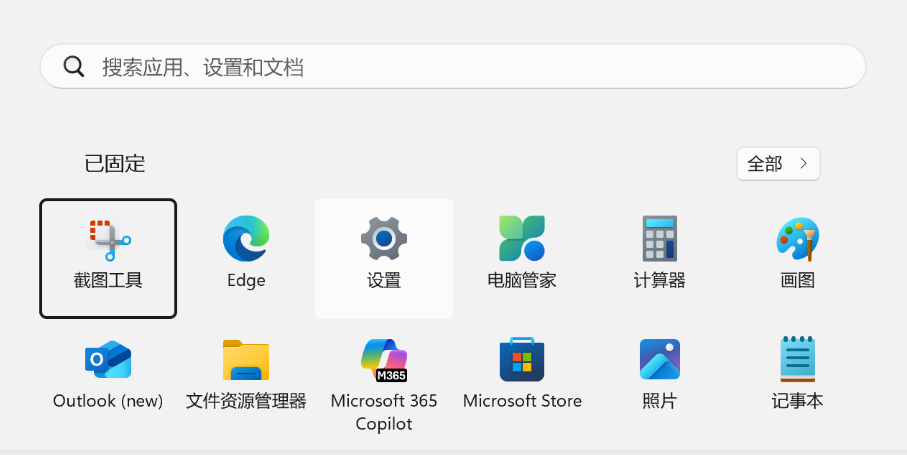907x455 pixels.
Task: Launch the Edge browser
Action: click(x=246, y=258)
